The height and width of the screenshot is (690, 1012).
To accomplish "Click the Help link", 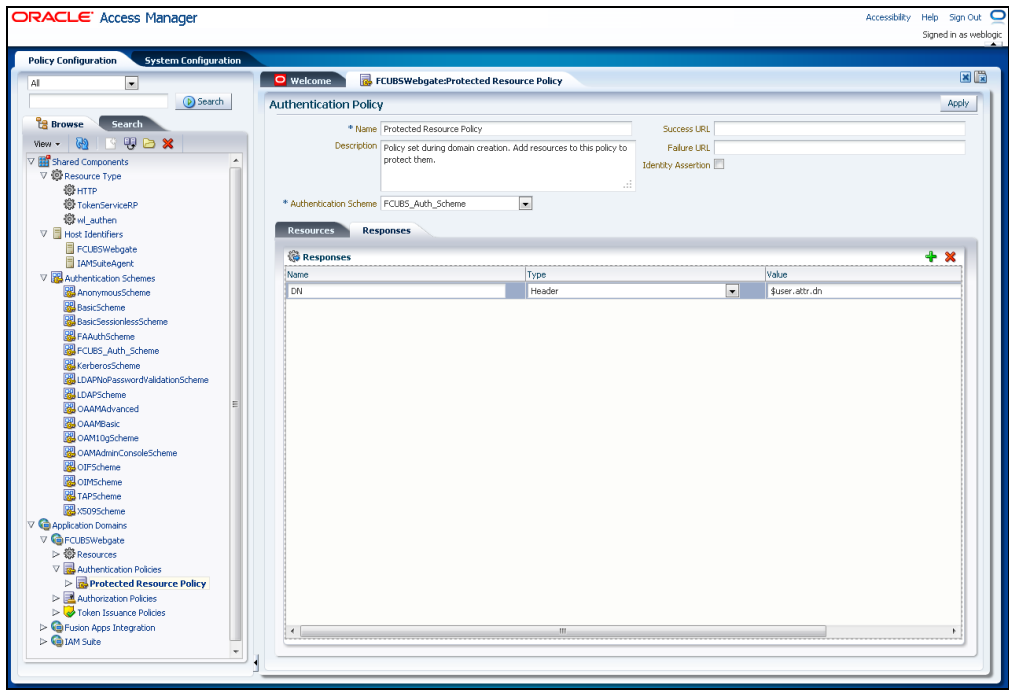I will 929,17.
